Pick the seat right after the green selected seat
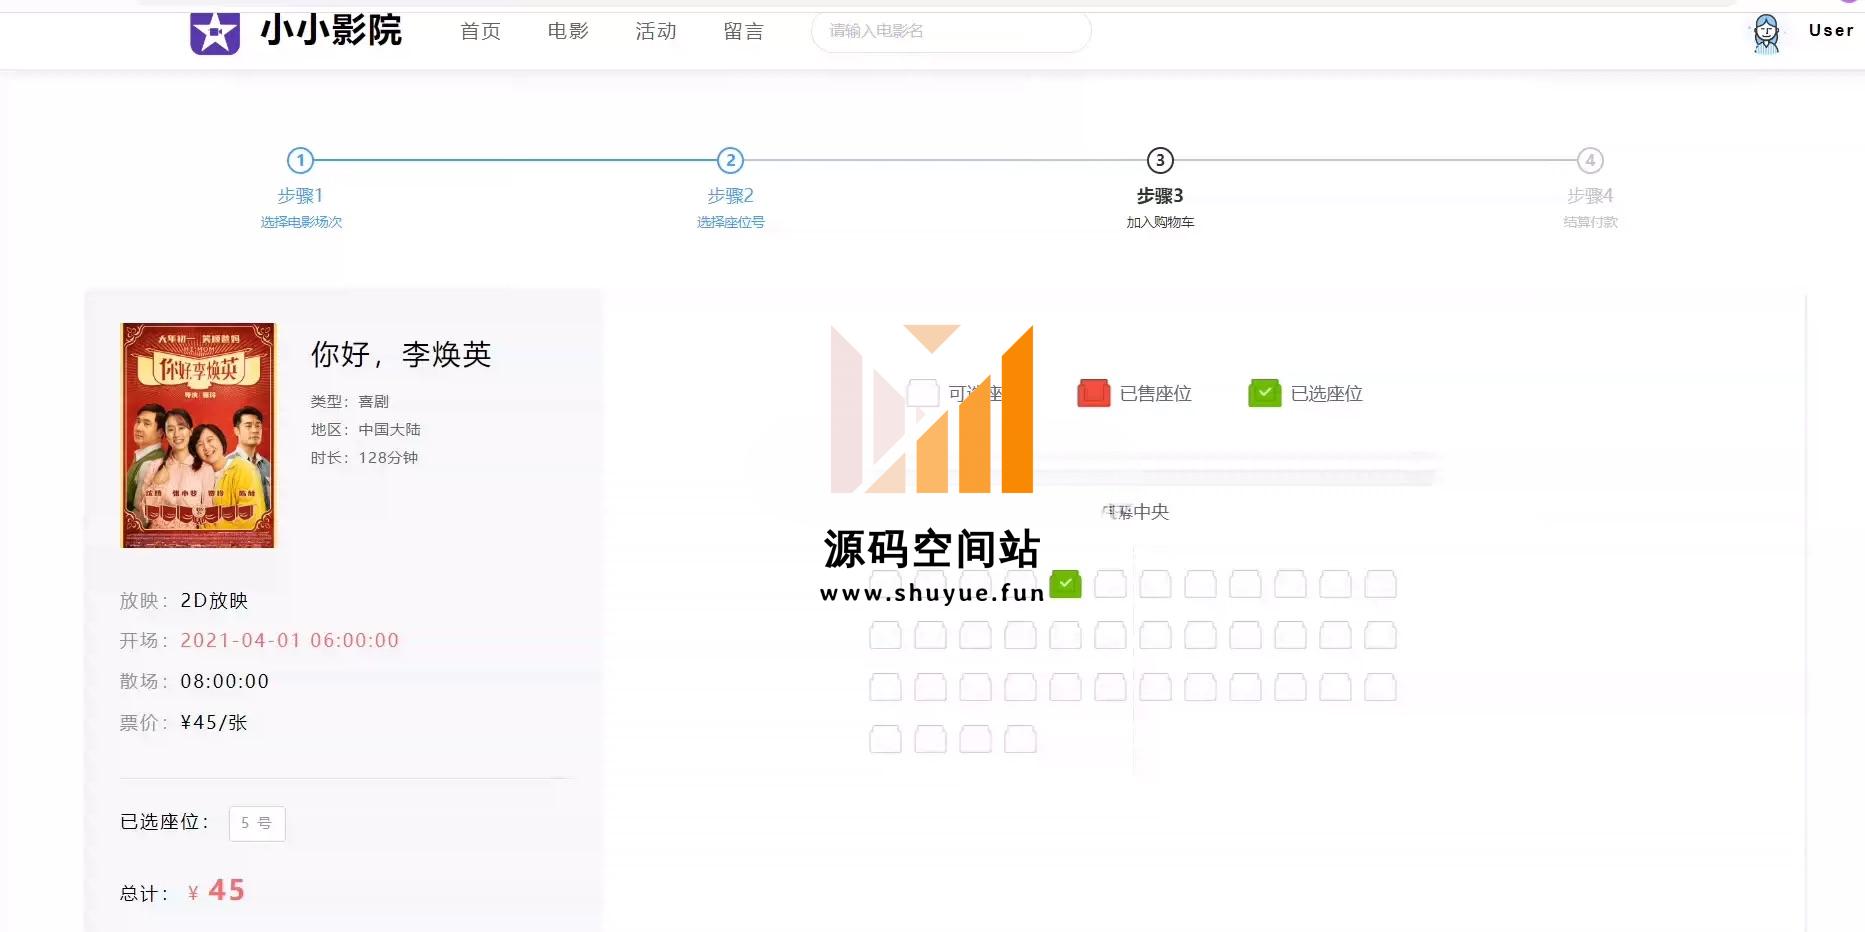The width and height of the screenshot is (1865, 932). coord(1110,584)
